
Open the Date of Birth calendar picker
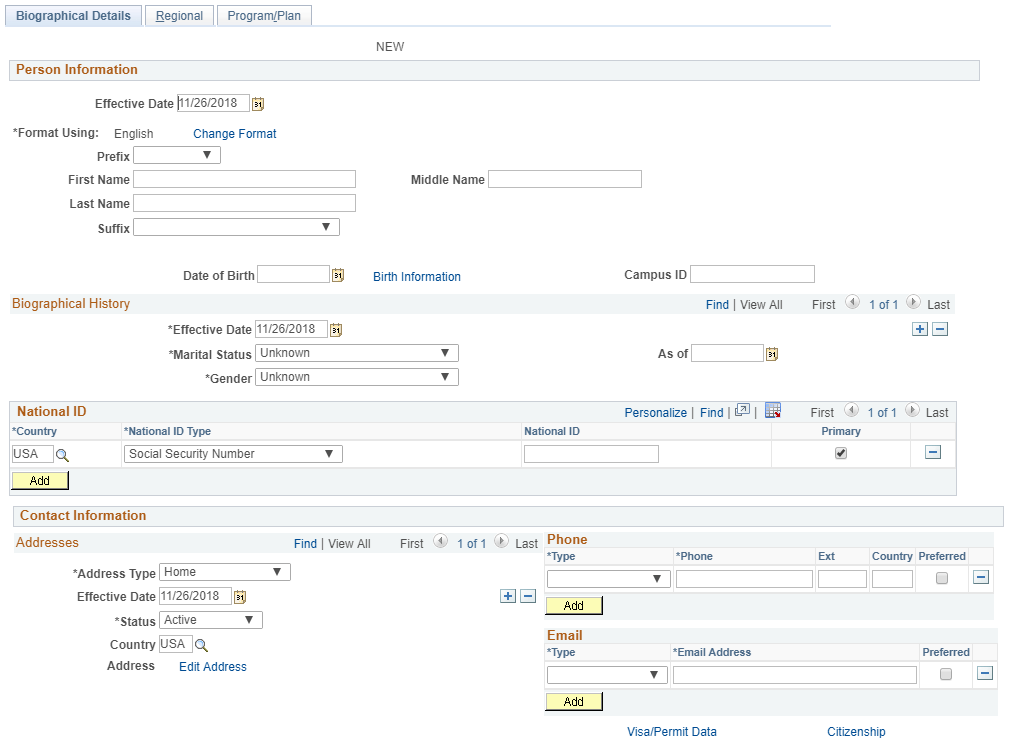338,275
